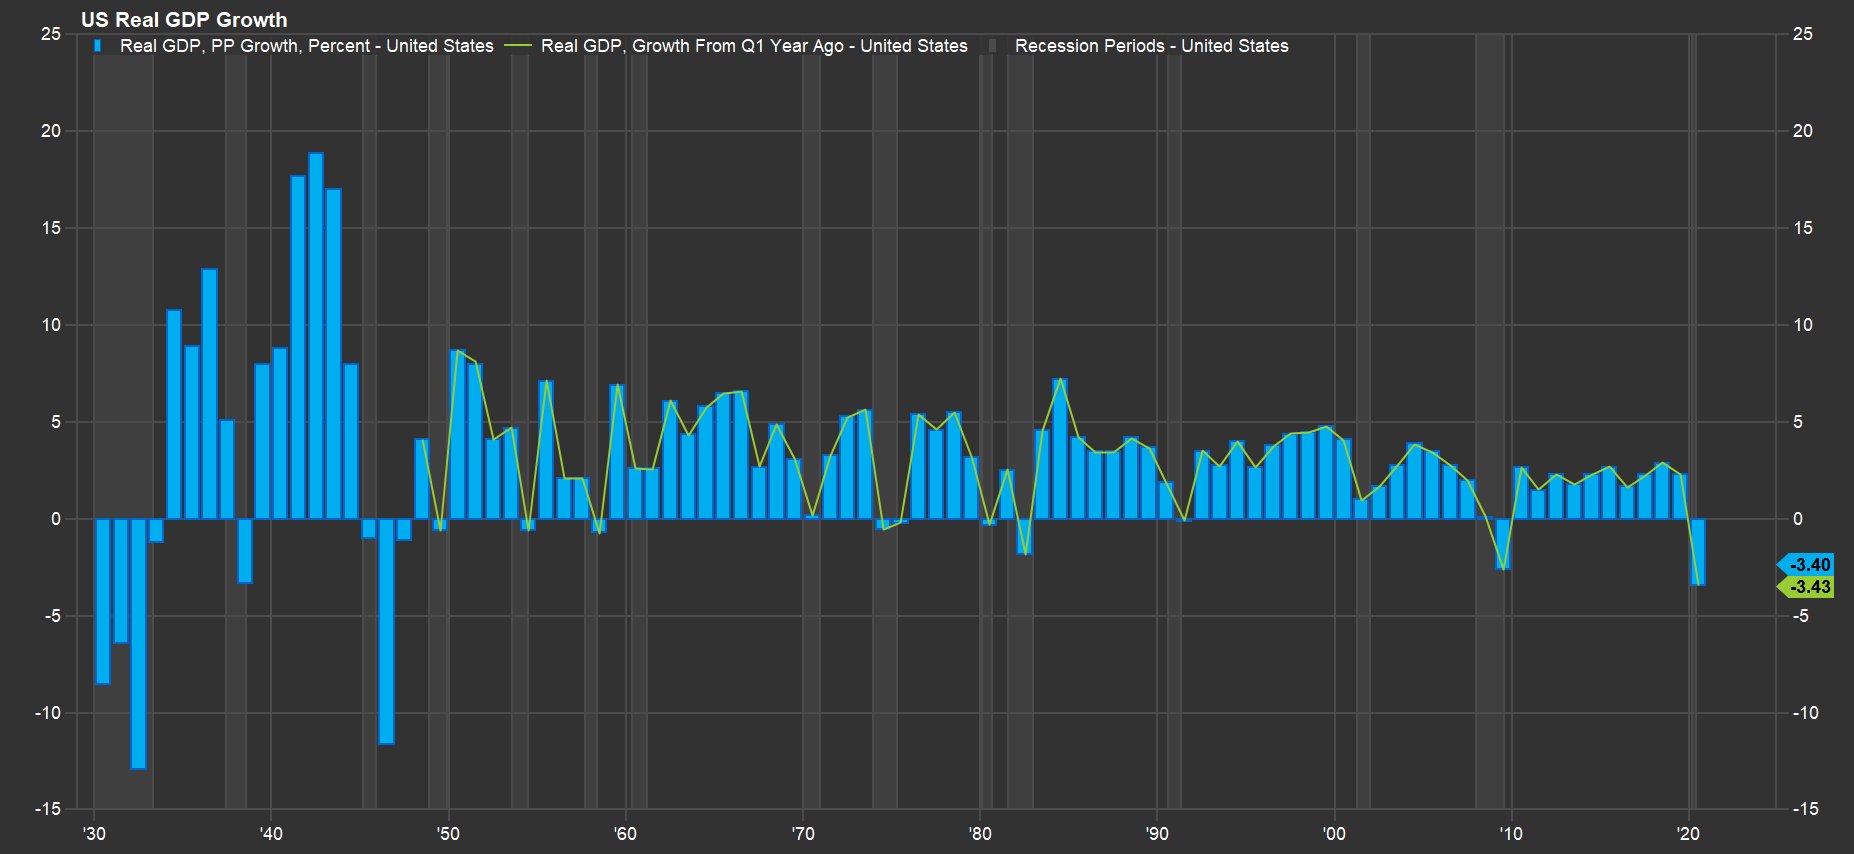Click the right axis 25 label
This screenshot has width=1854, height=854.
point(1802,34)
